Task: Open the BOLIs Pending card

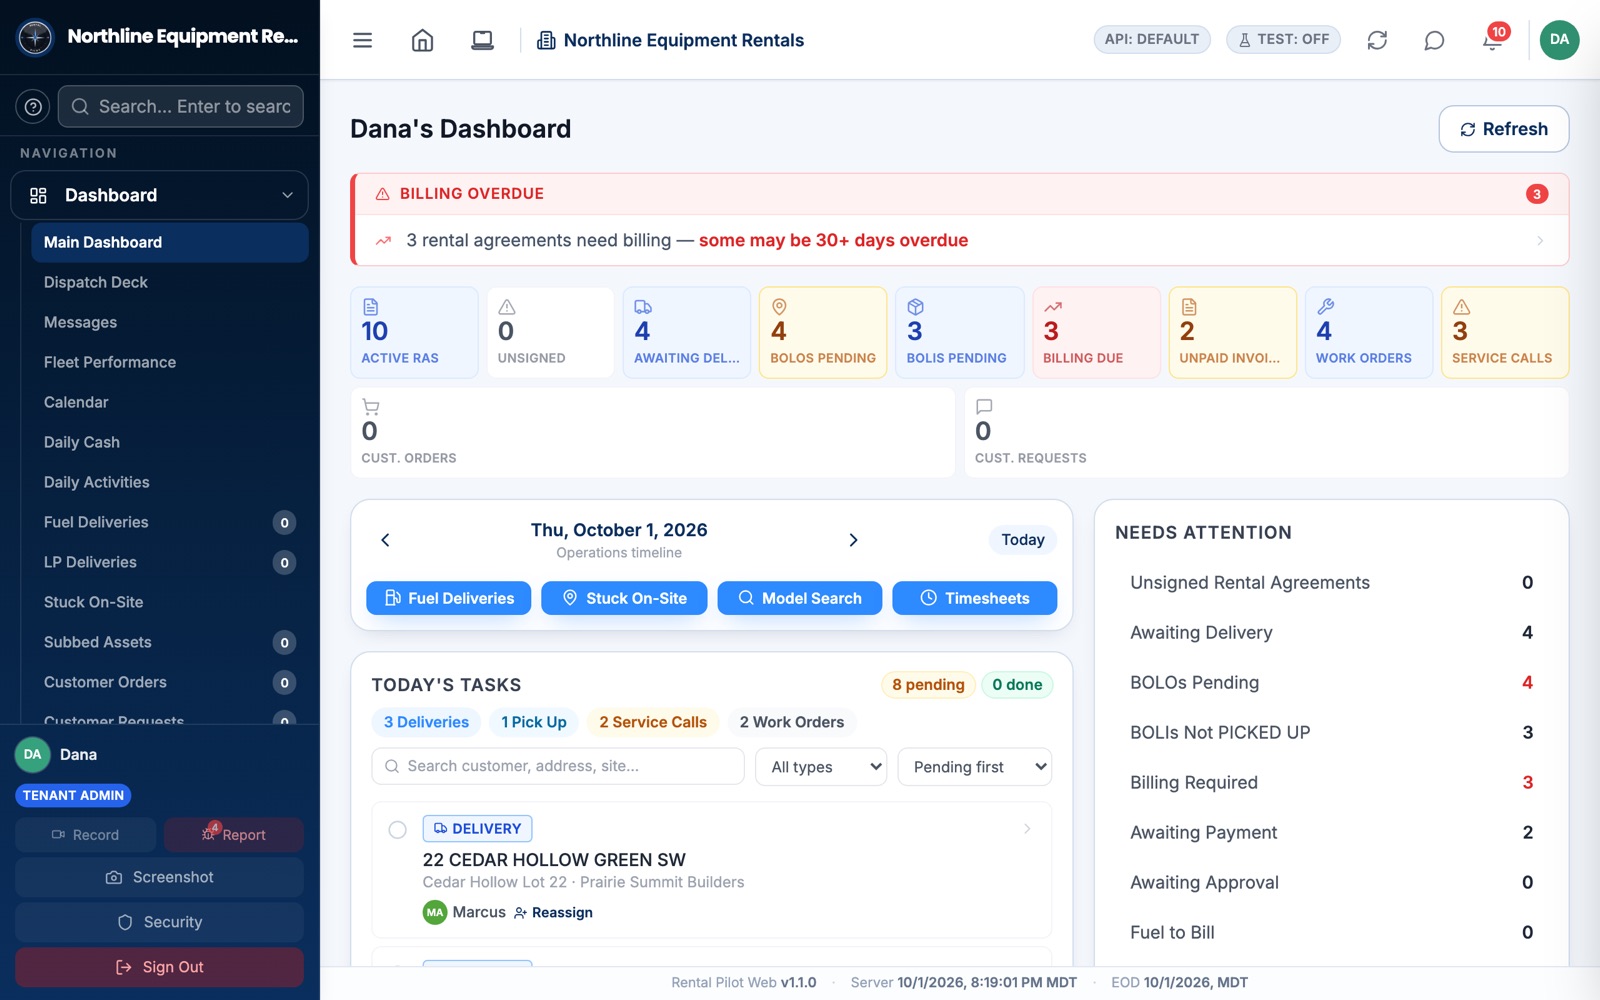Action: pyautogui.click(x=959, y=333)
